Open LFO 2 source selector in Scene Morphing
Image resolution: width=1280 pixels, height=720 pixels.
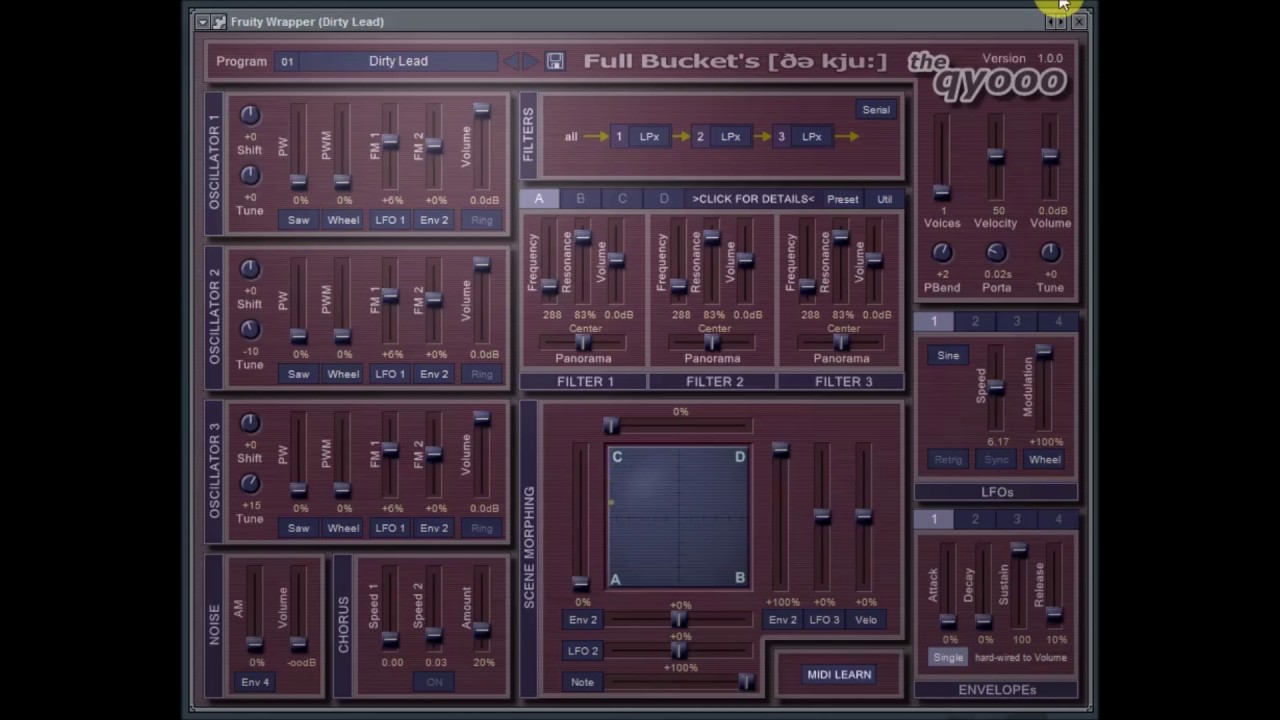(x=582, y=651)
